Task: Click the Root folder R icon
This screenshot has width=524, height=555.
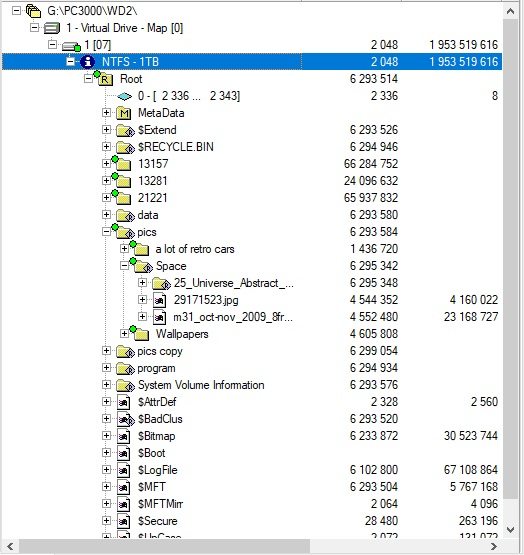Action: point(104,79)
